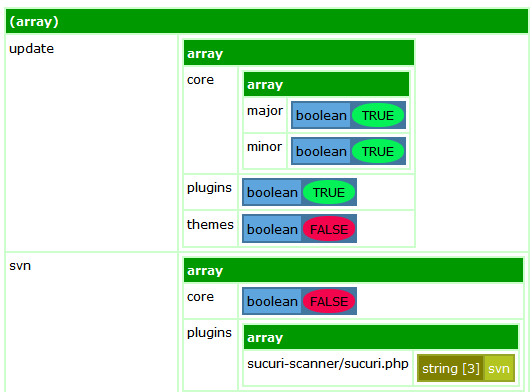Click the 'boolean' type label for minor
532x392 pixels.
coord(321,151)
